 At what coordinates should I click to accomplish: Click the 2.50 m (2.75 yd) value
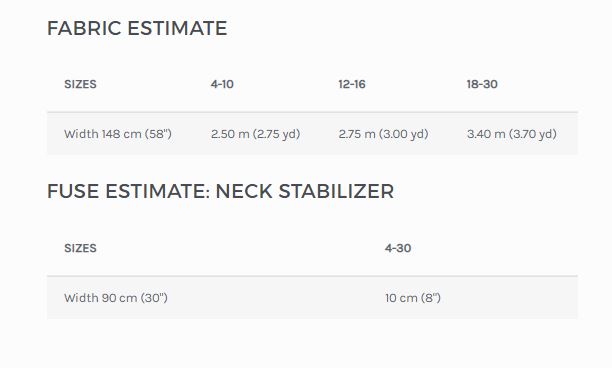(256, 134)
